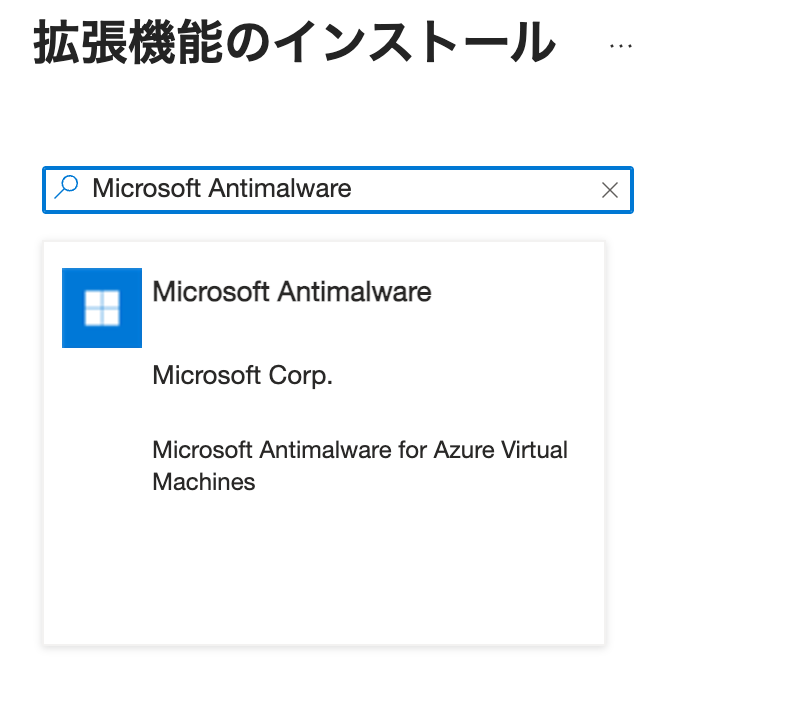Click the Windows logo extension icon

[102, 308]
